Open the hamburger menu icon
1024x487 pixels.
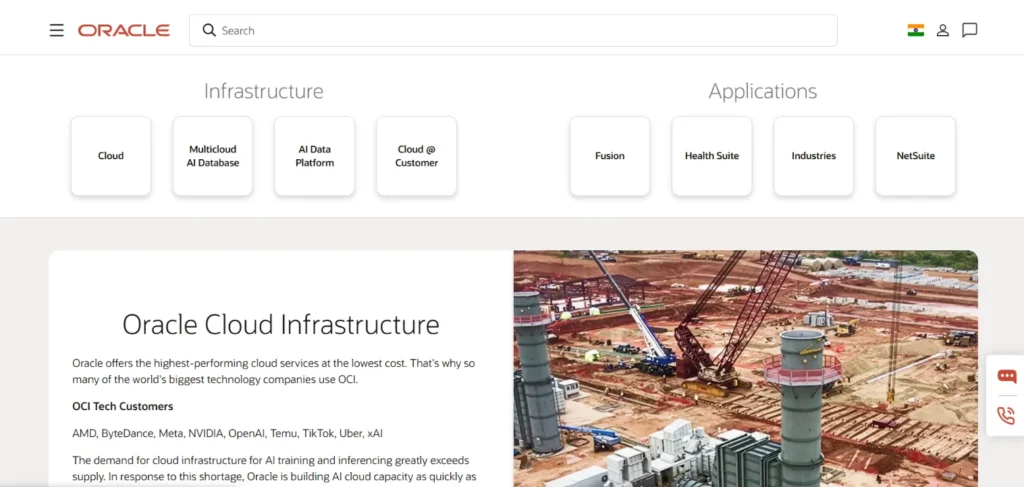coord(57,31)
